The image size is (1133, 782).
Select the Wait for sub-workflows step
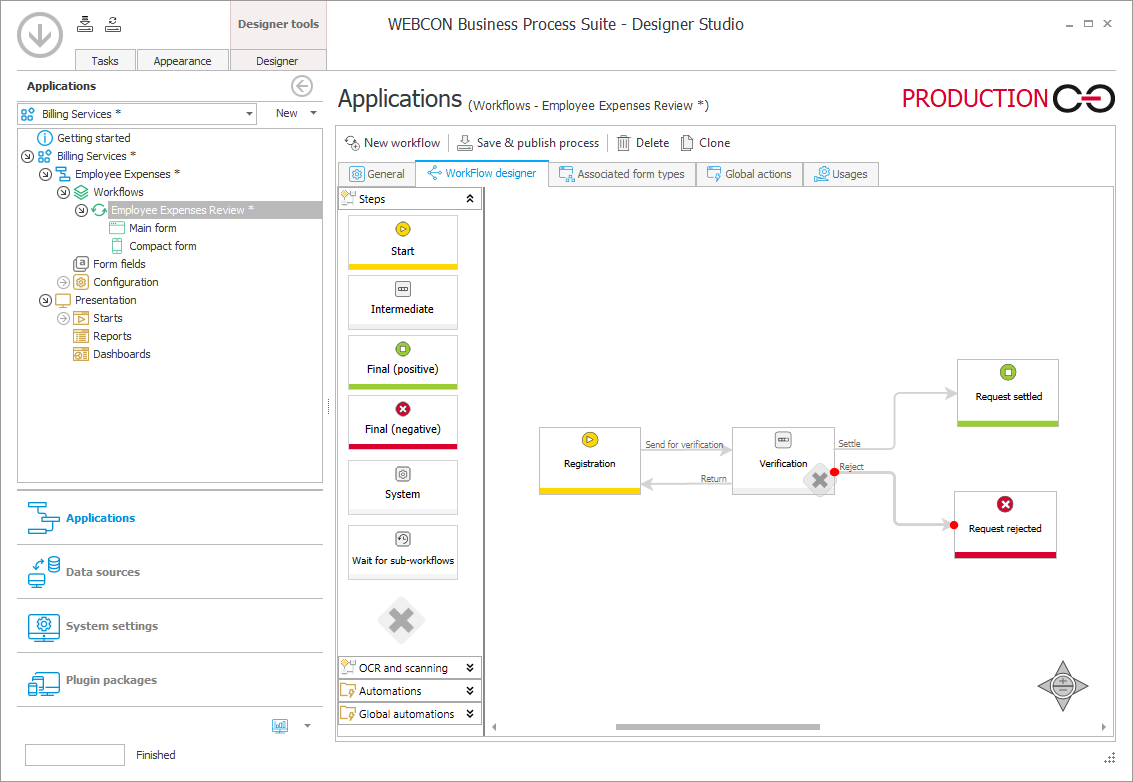(402, 552)
